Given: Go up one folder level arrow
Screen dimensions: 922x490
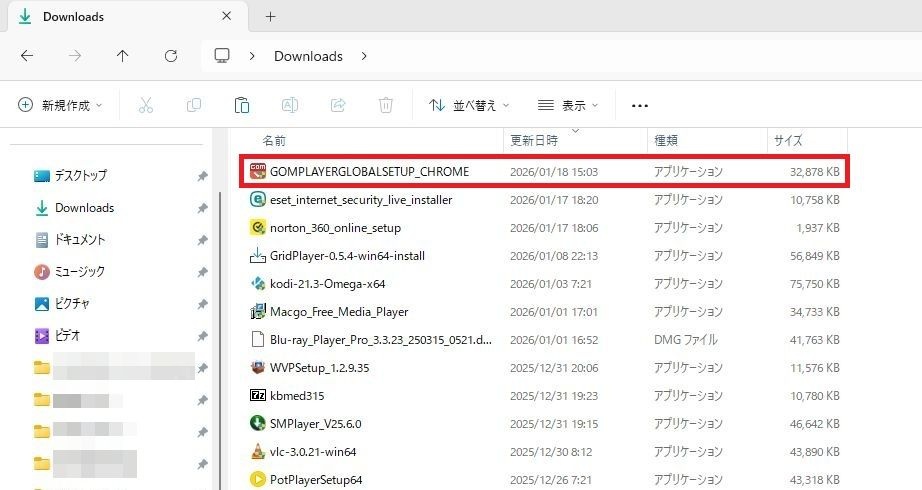Looking at the screenshot, I should pos(123,56).
